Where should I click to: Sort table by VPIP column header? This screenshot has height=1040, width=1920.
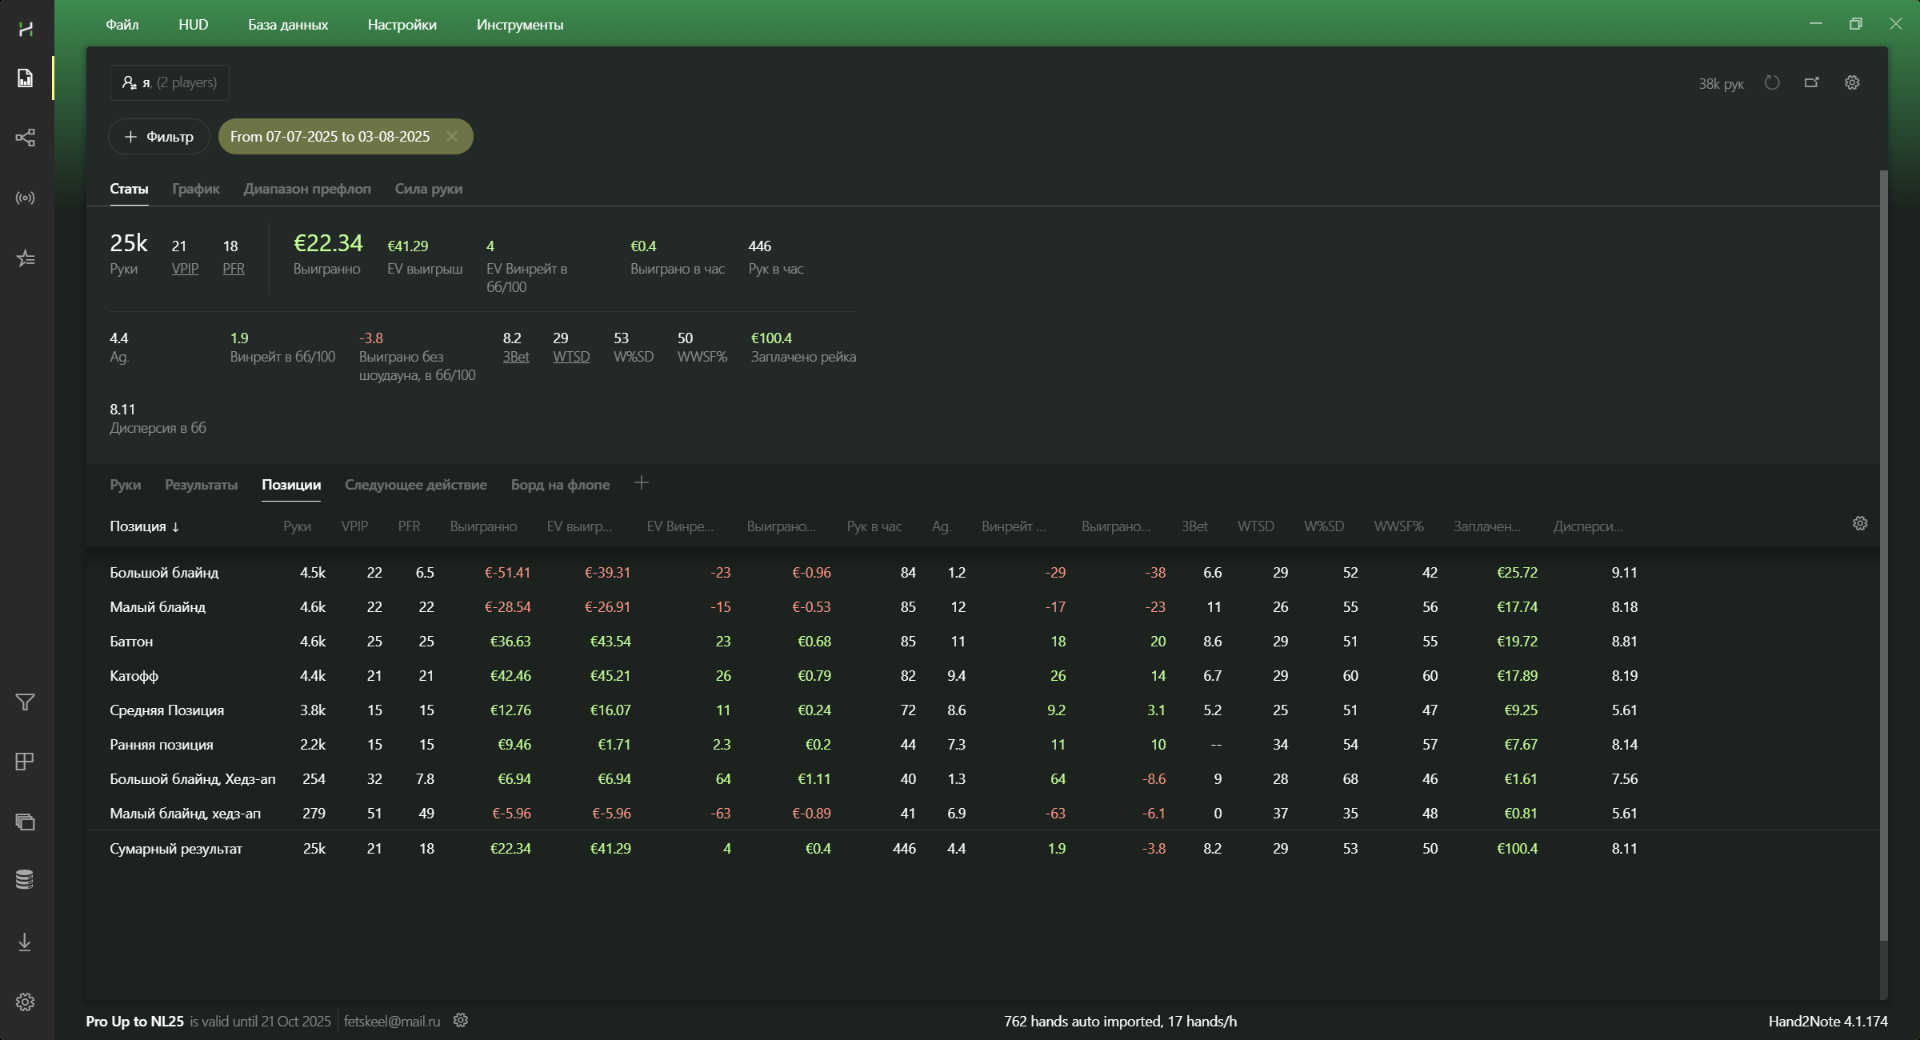coord(355,526)
